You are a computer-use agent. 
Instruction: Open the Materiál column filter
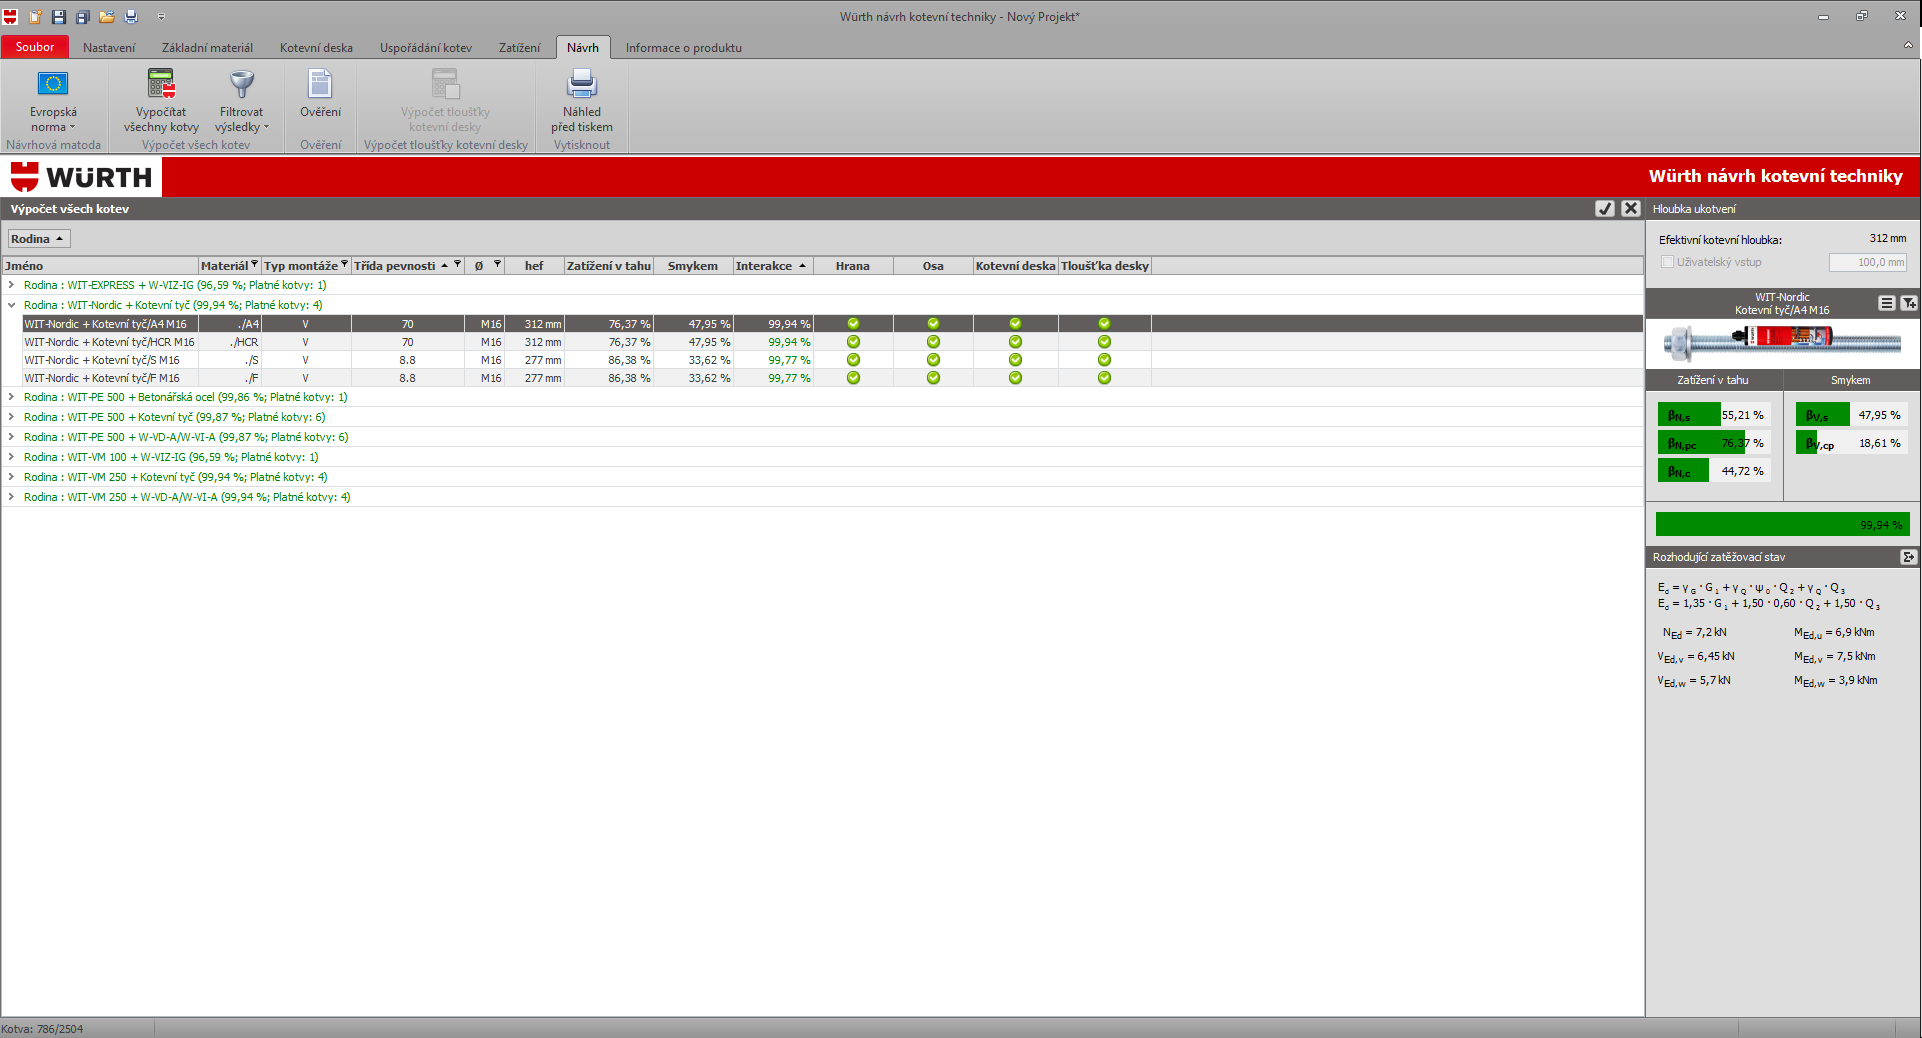(x=254, y=264)
